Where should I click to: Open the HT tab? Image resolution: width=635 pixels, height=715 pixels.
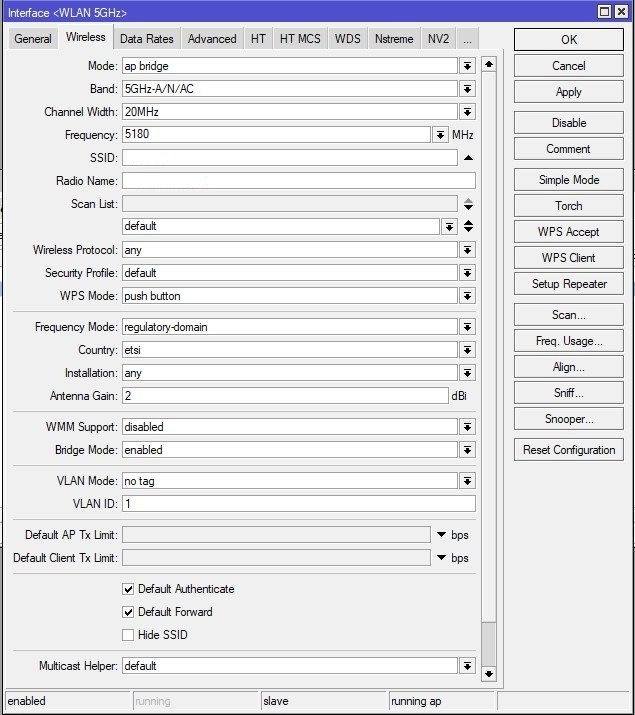pyautogui.click(x=258, y=39)
